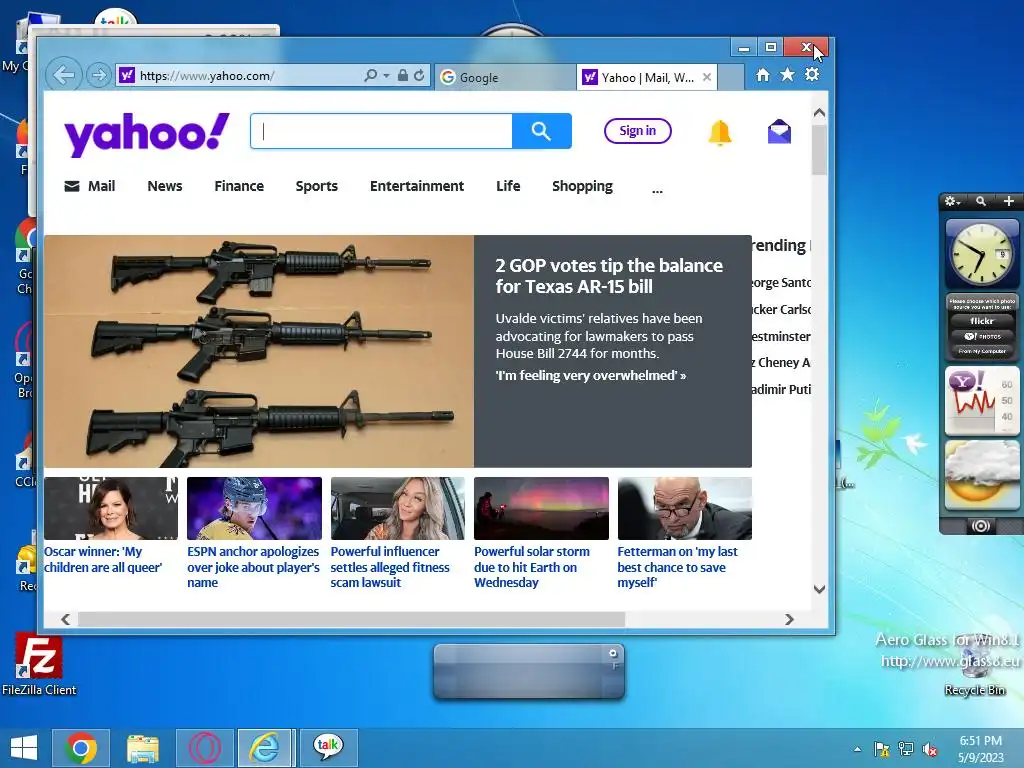1024x768 pixels.
Task: Click the horizontal scrollbar left arrow
Action: (65, 619)
